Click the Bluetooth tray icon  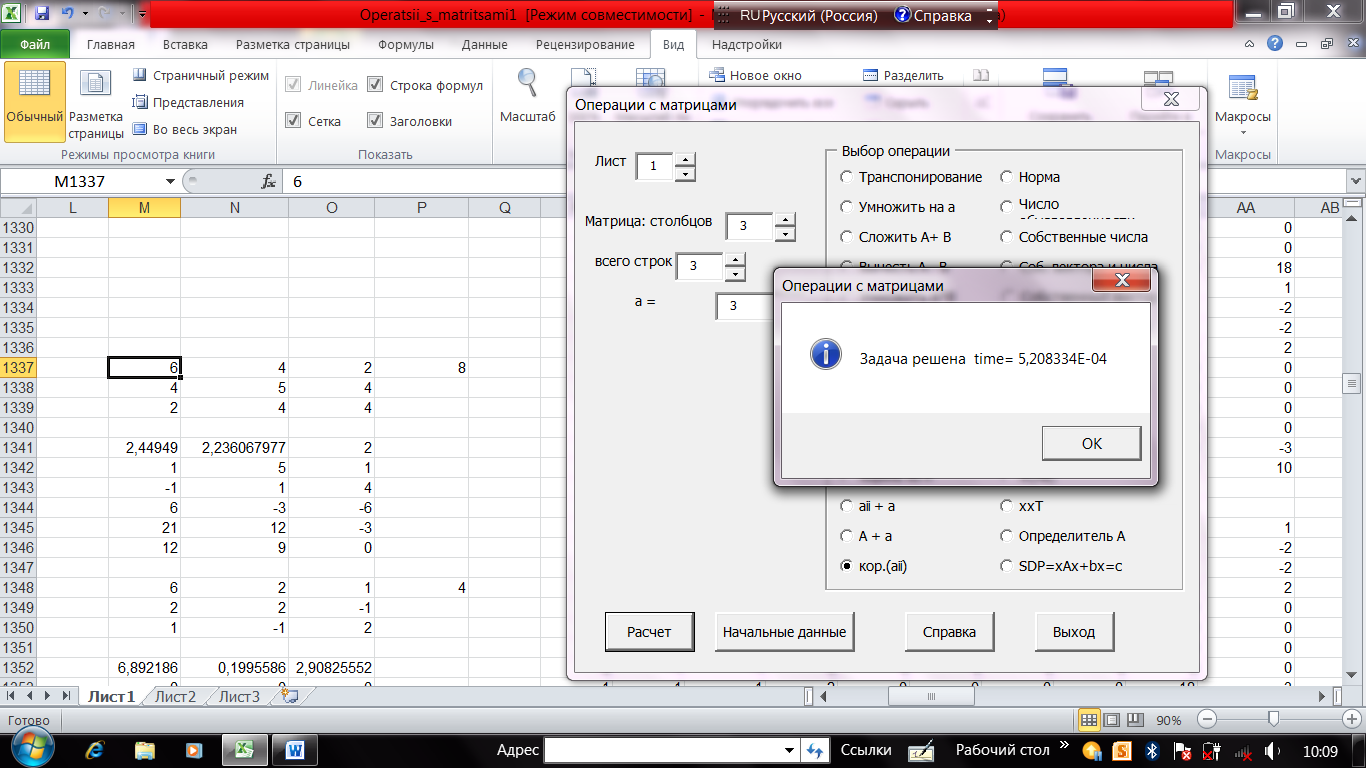click(1152, 750)
